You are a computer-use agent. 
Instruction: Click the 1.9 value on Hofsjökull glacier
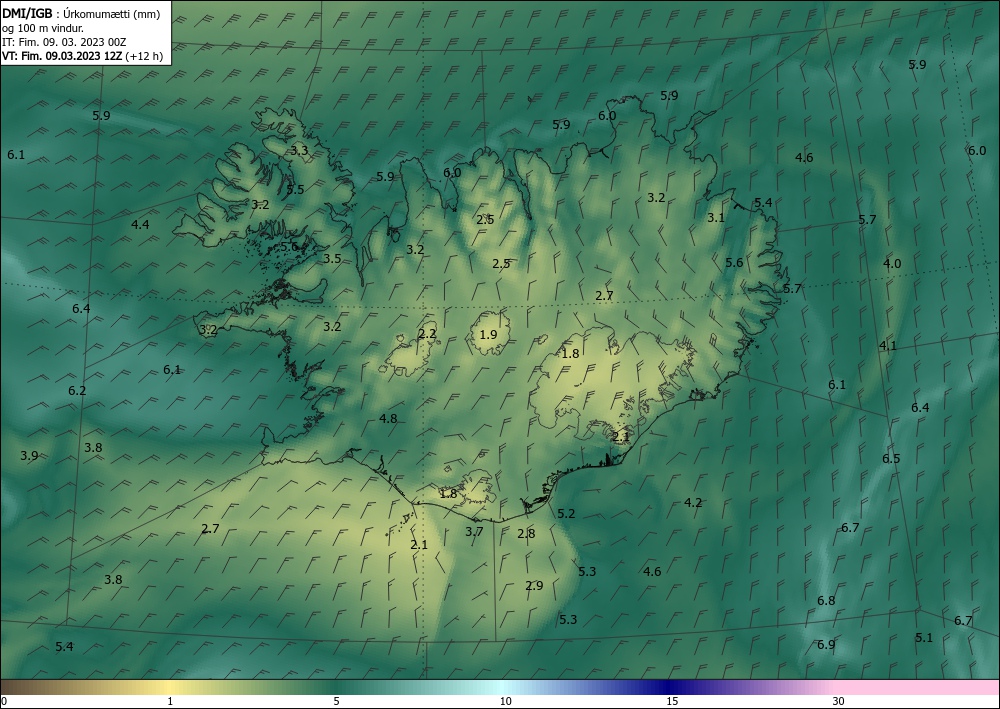488,335
